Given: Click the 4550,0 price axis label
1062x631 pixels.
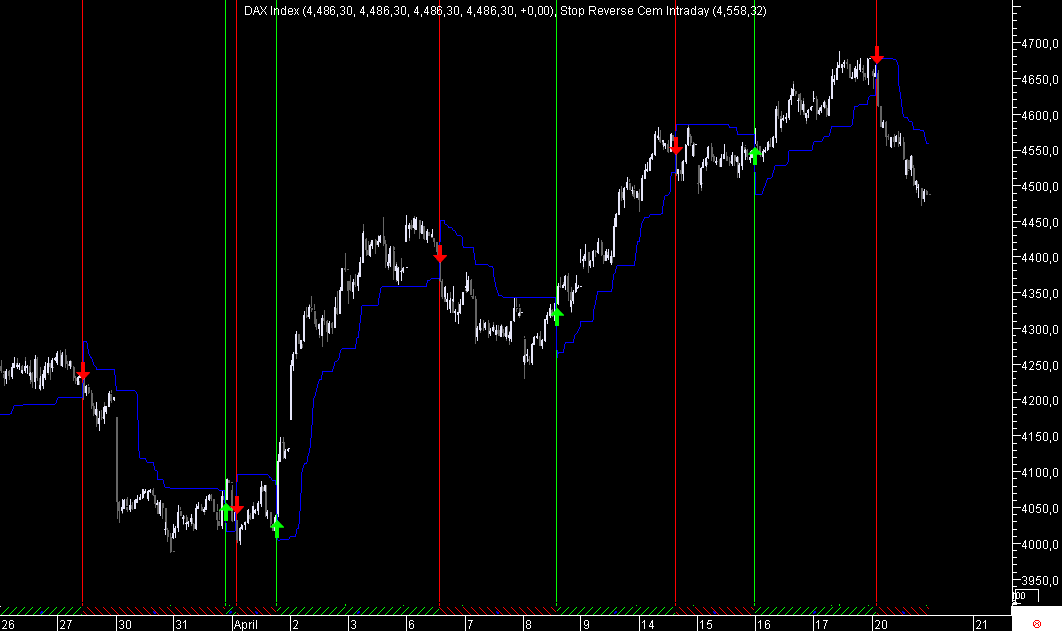Looking at the screenshot, I should point(1040,151).
